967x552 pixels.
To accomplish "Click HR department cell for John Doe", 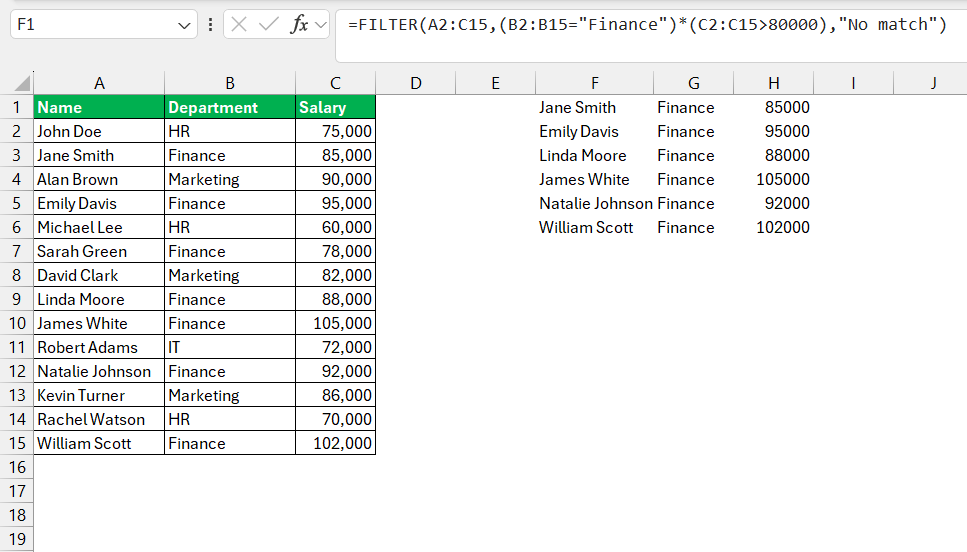I will click(x=230, y=131).
